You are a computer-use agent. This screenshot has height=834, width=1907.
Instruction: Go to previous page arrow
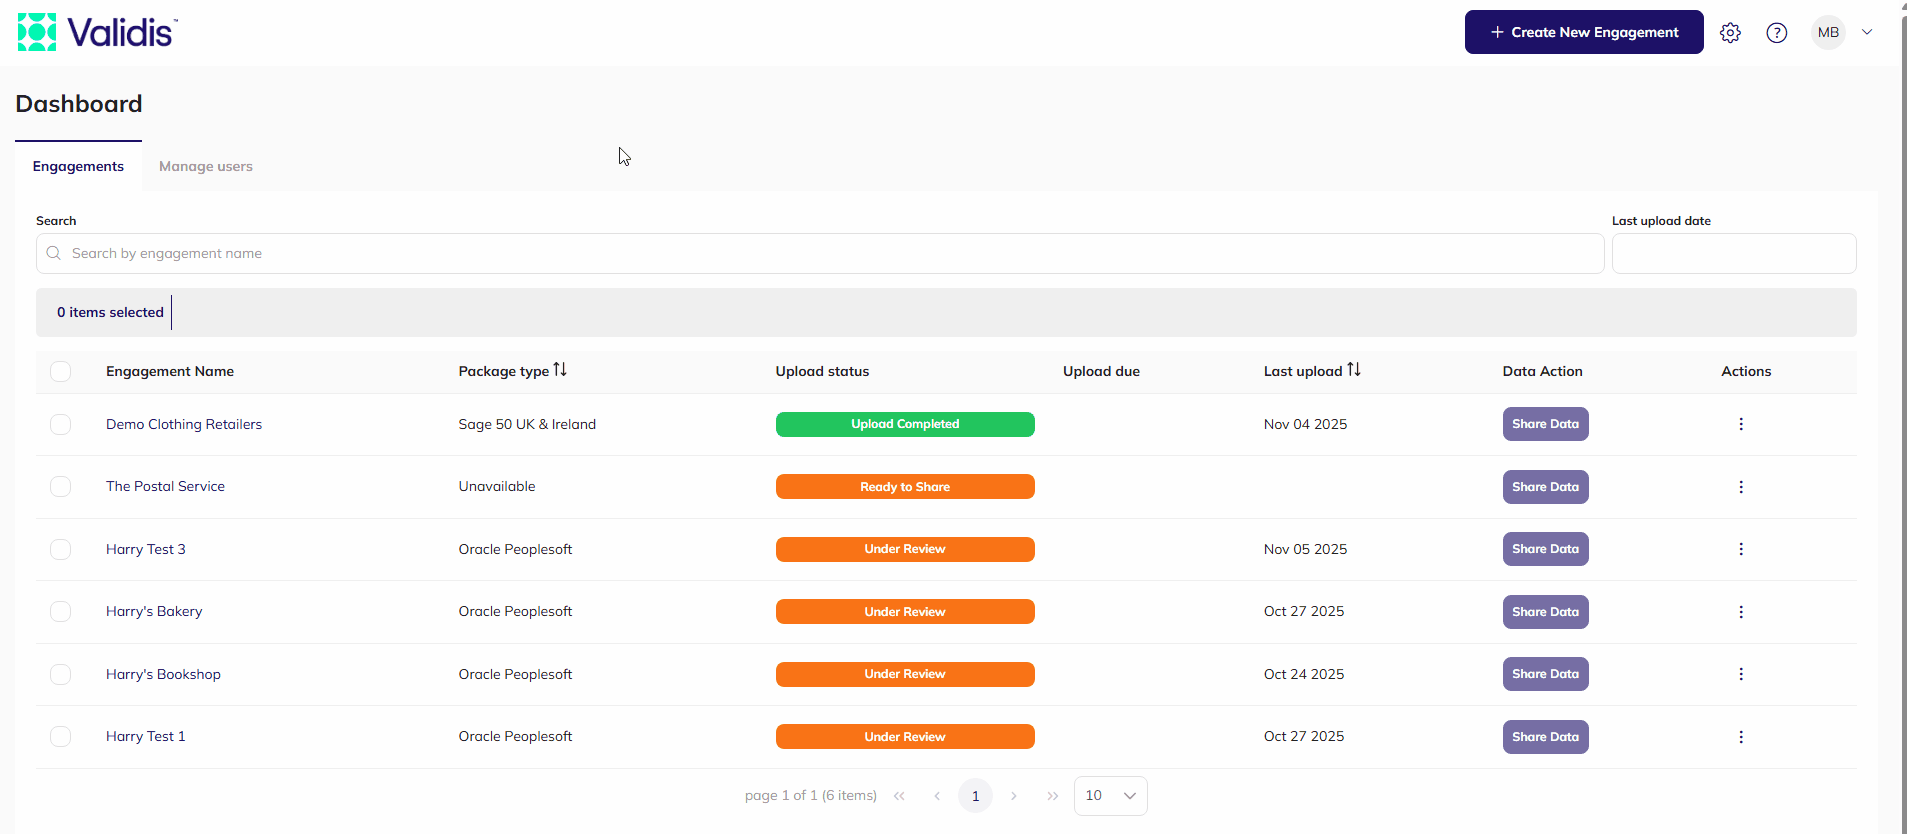coord(937,796)
